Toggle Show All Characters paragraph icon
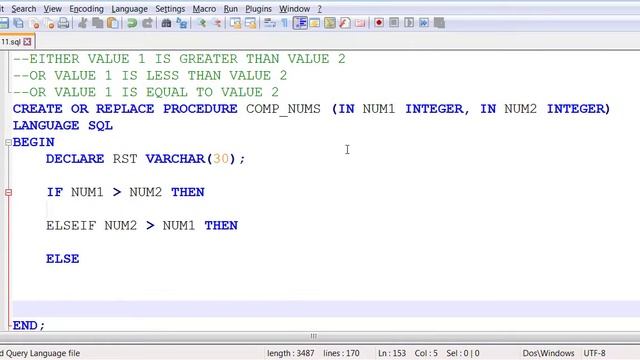 pyautogui.click(x=284, y=23)
